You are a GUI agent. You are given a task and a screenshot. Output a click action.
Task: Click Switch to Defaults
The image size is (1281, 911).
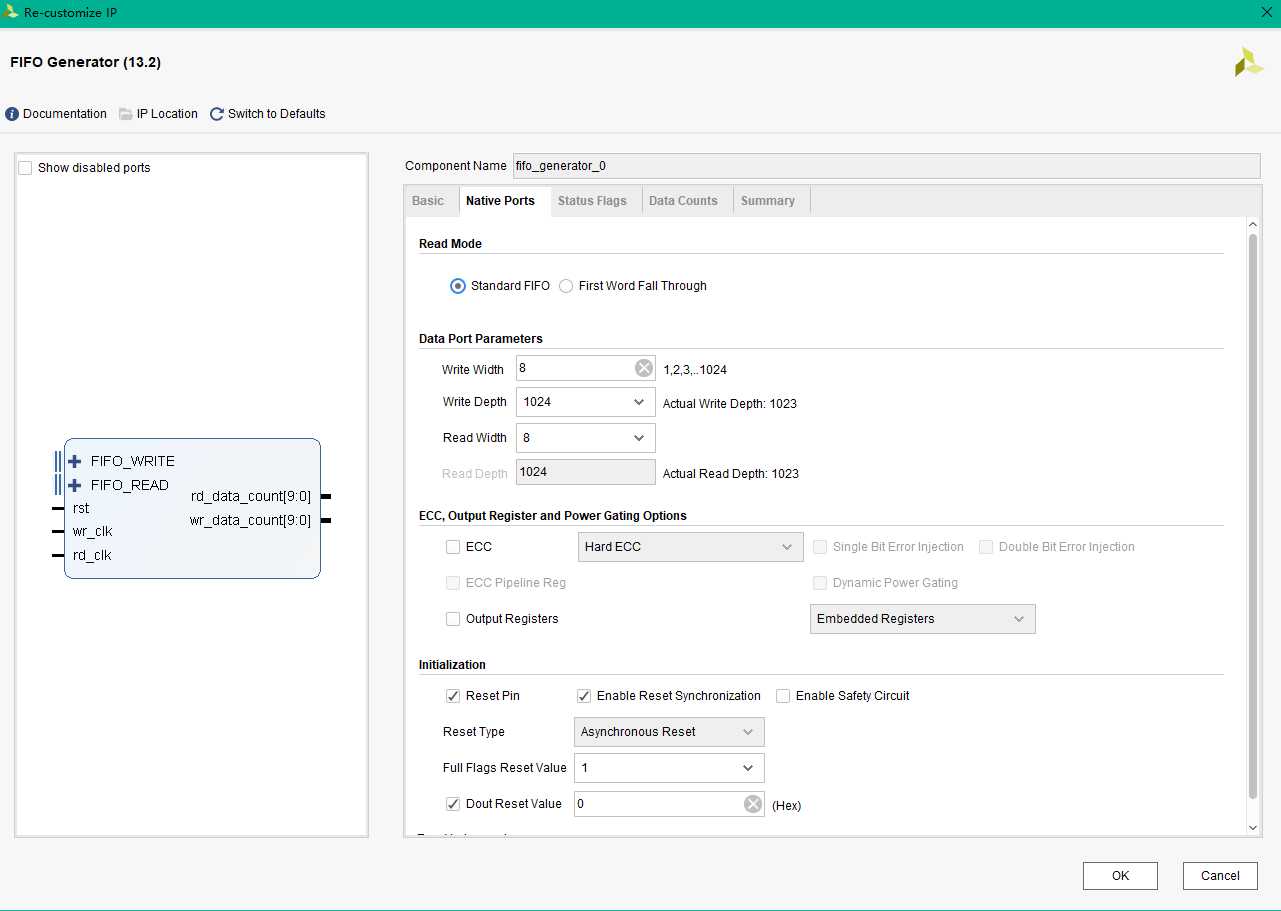point(277,114)
